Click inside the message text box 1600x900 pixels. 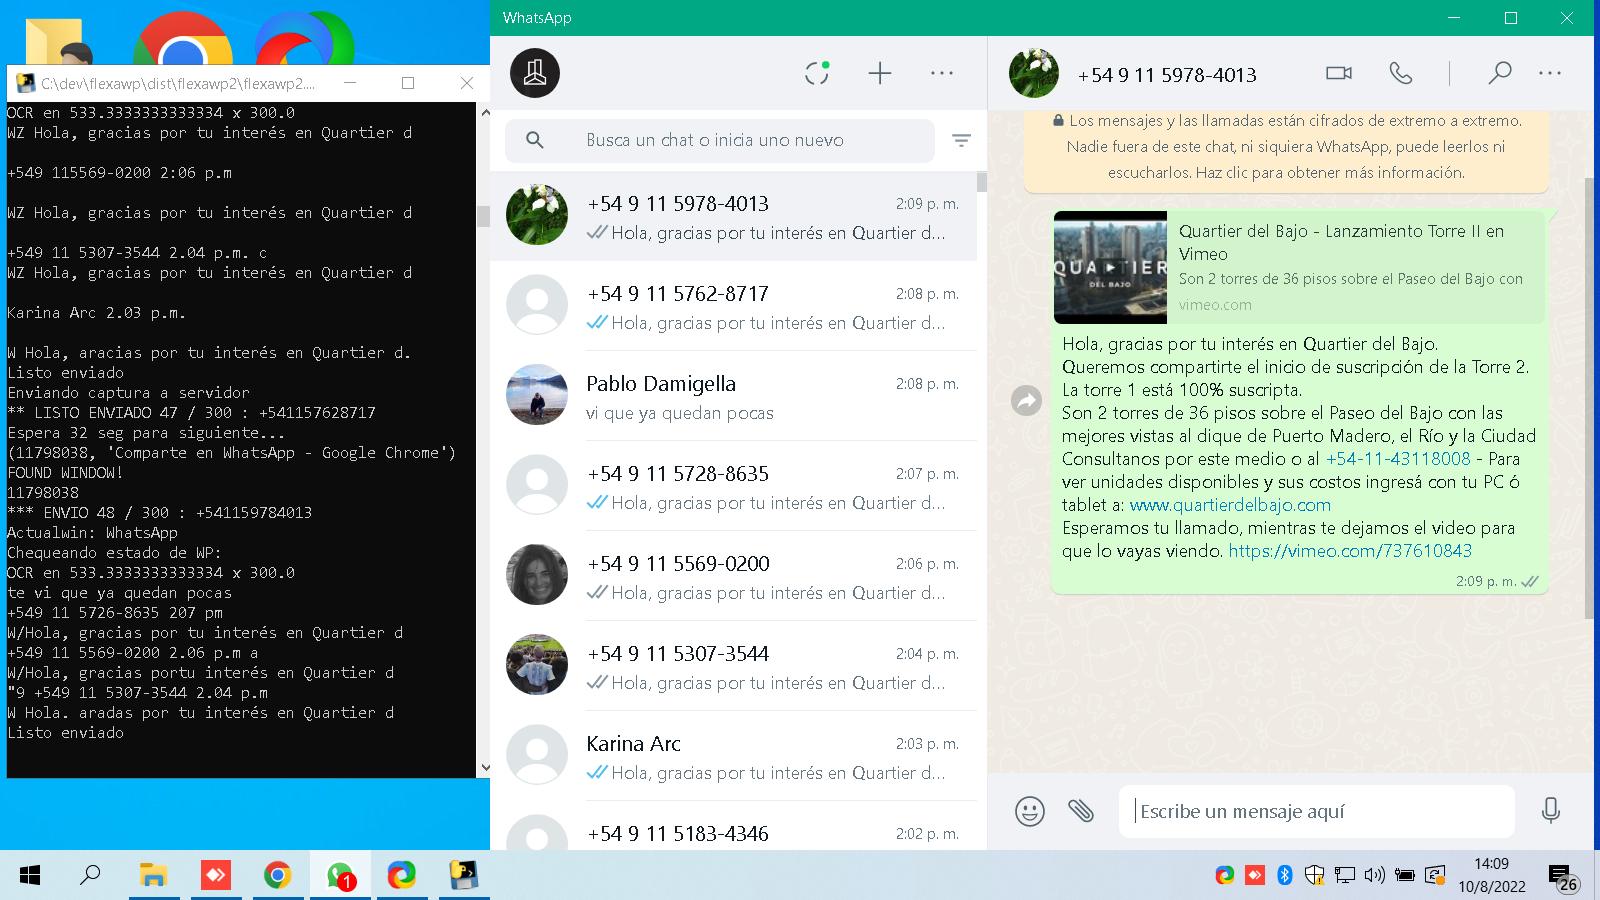tap(1316, 811)
